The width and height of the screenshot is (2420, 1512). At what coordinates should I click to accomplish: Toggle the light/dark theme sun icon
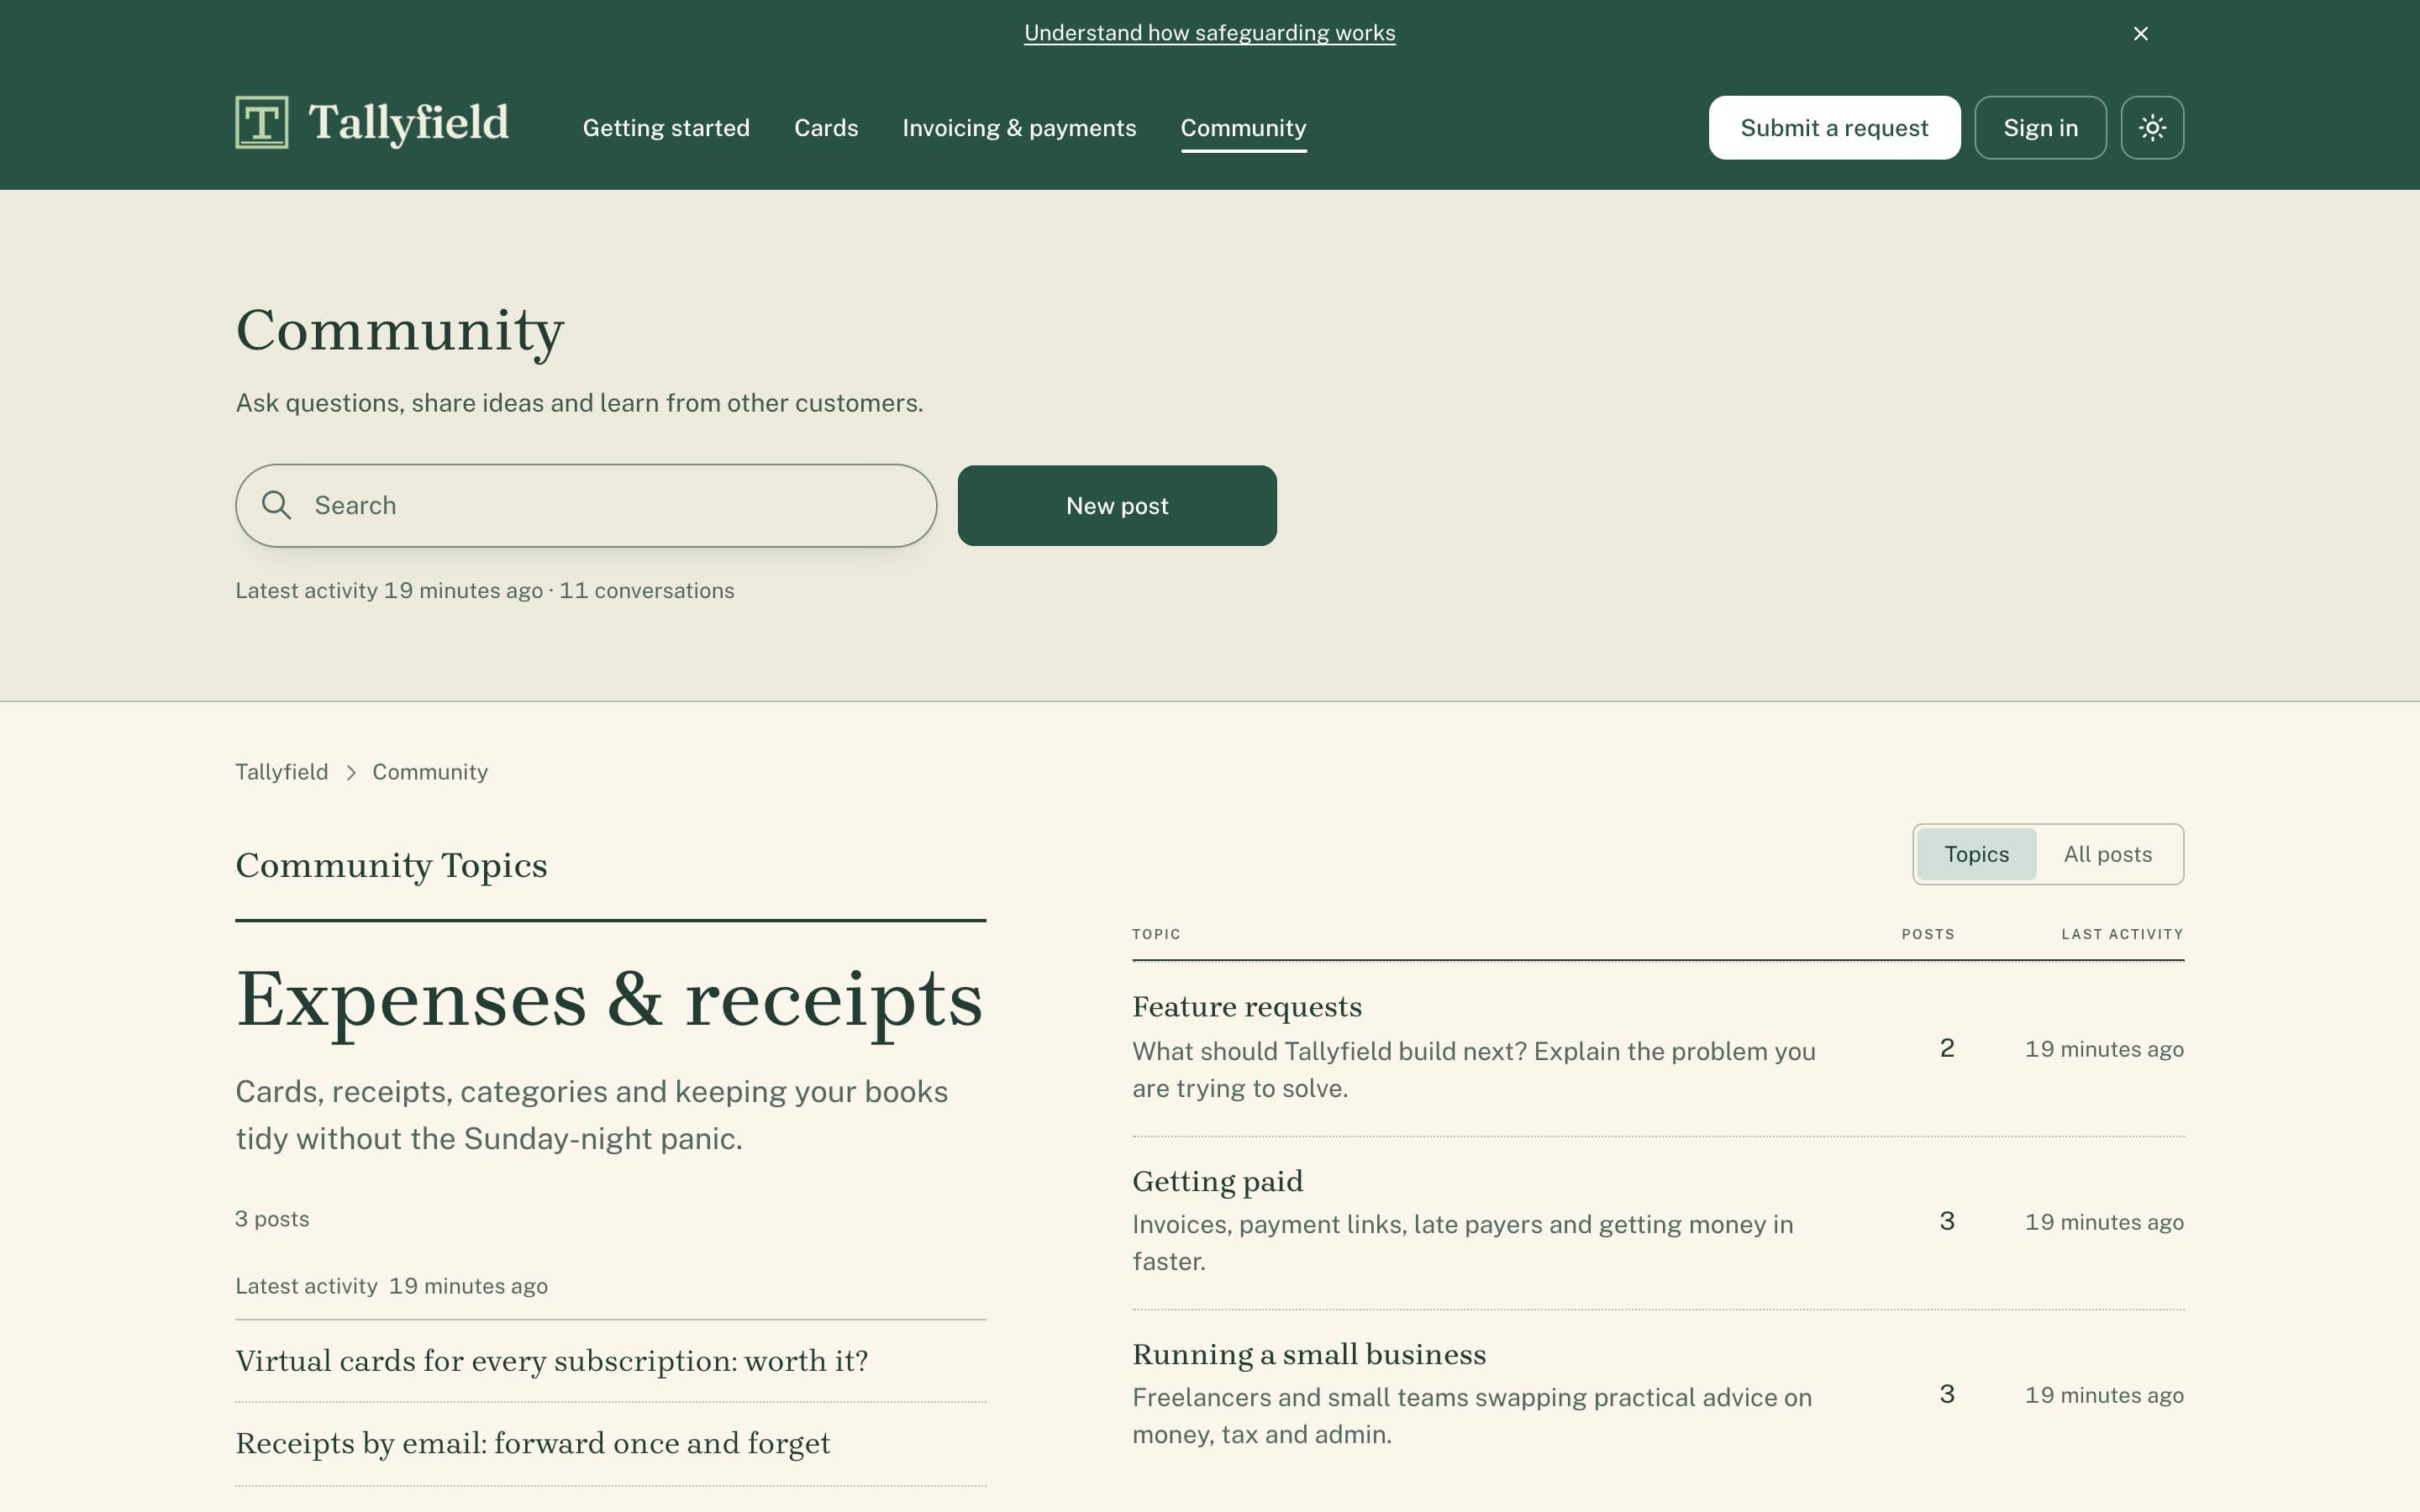point(2152,127)
